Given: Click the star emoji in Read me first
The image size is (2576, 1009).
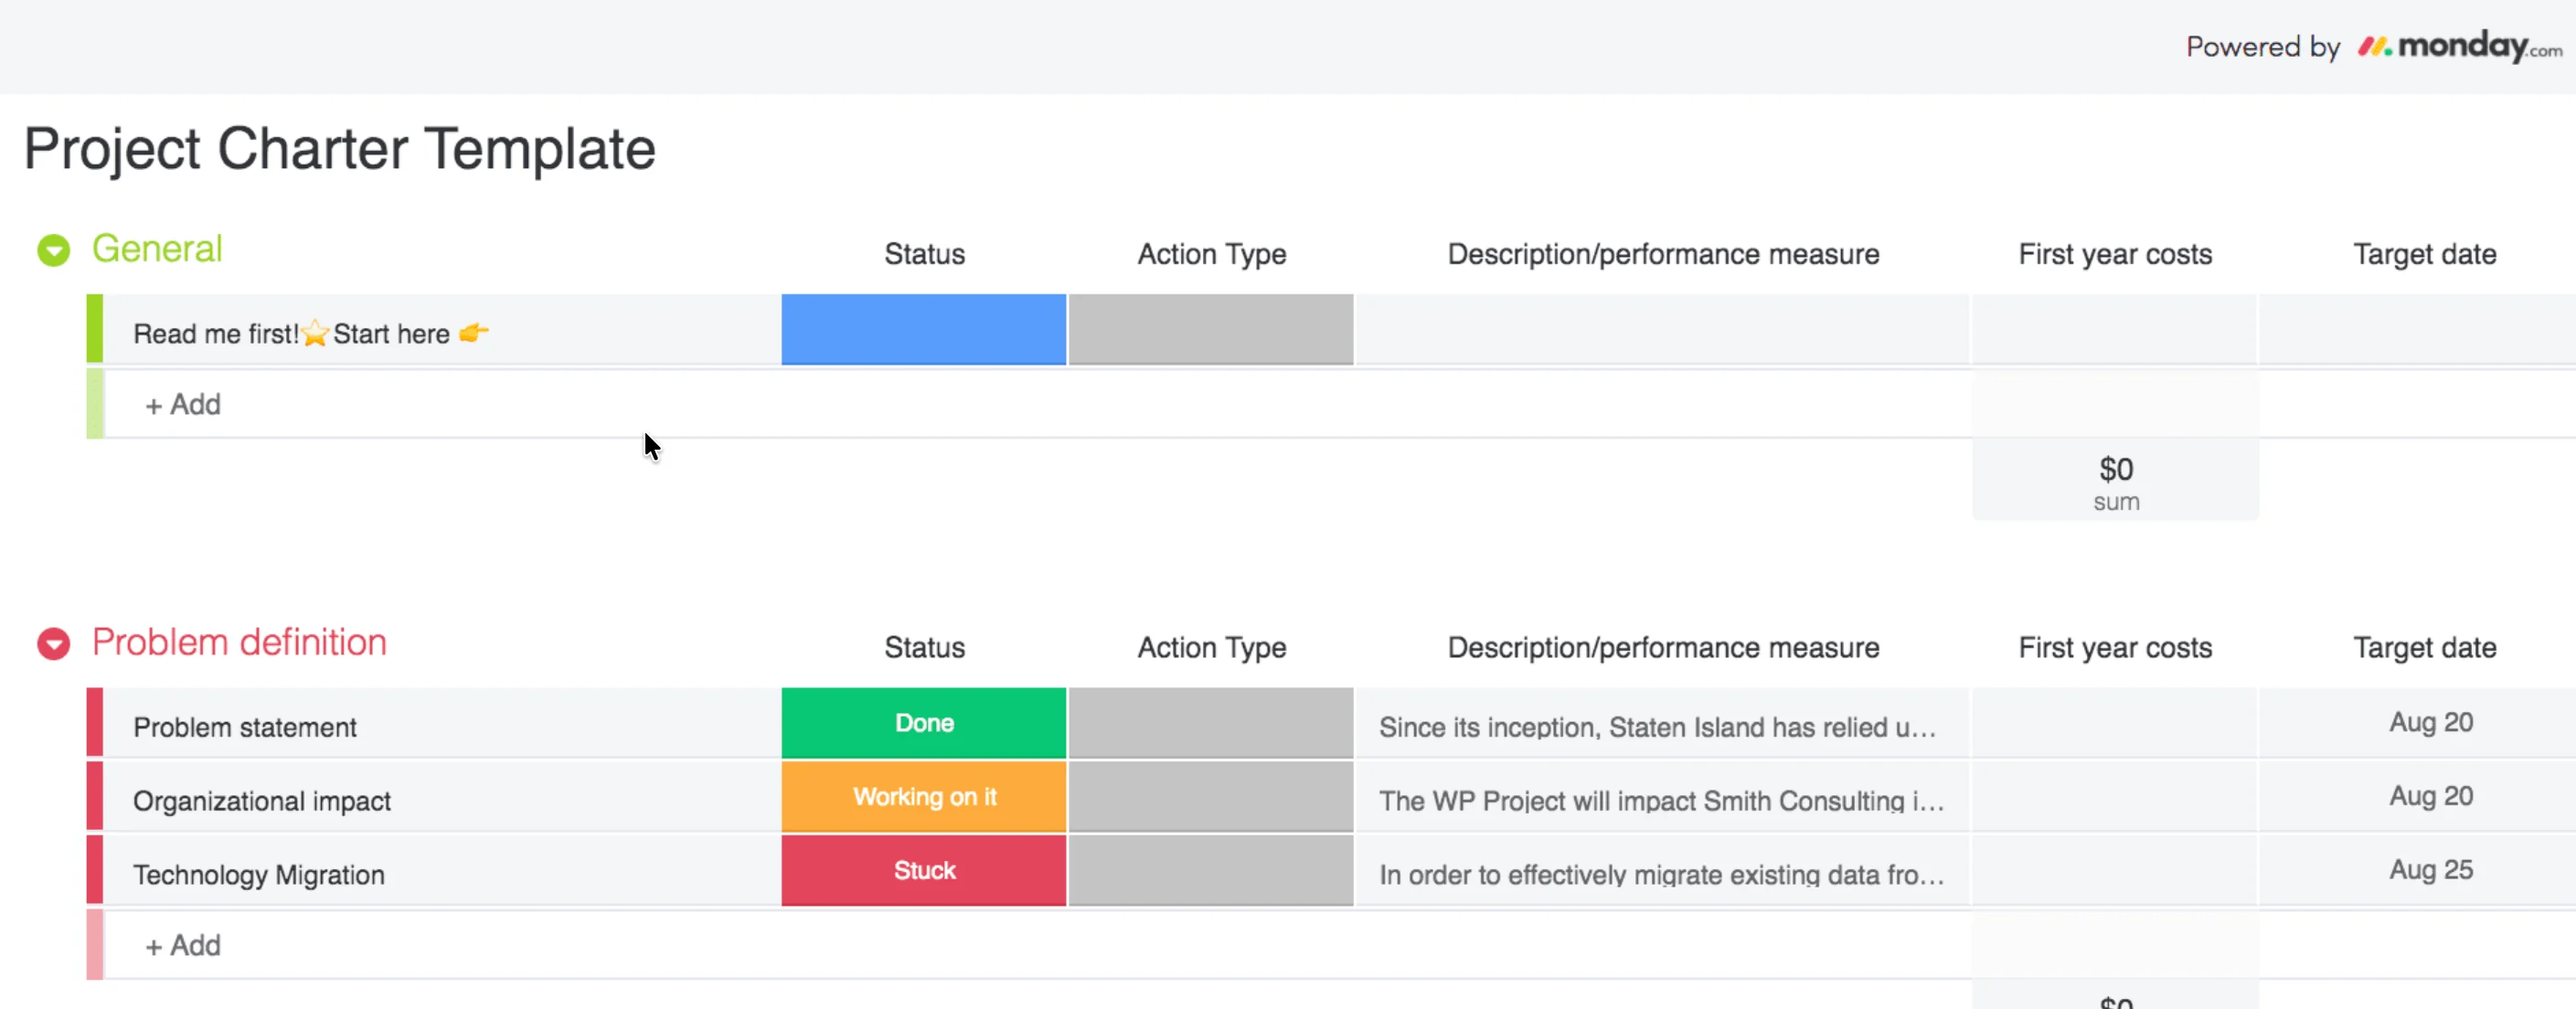Looking at the screenshot, I should (315, 333).
